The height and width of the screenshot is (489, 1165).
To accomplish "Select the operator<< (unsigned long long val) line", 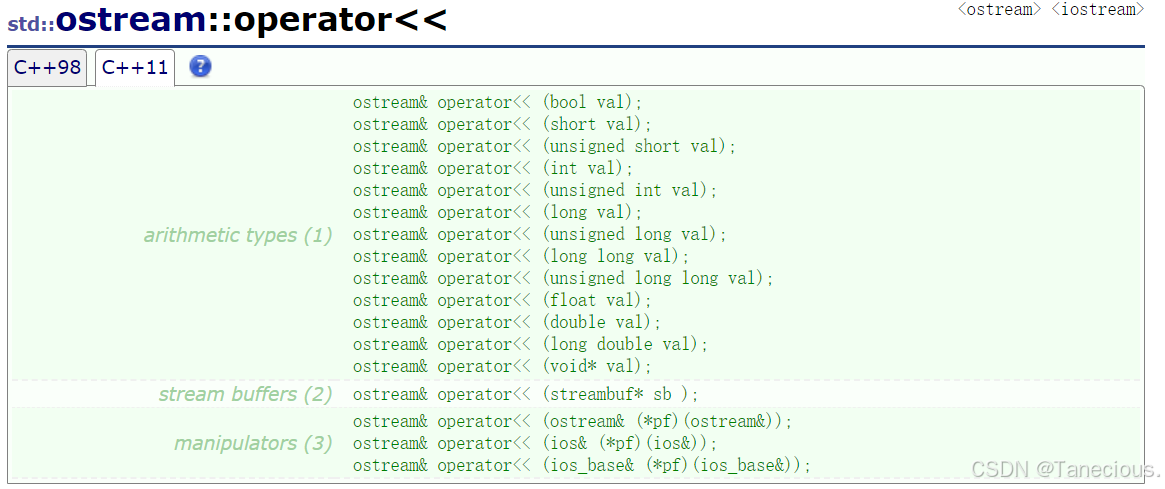I will point(563,279).
